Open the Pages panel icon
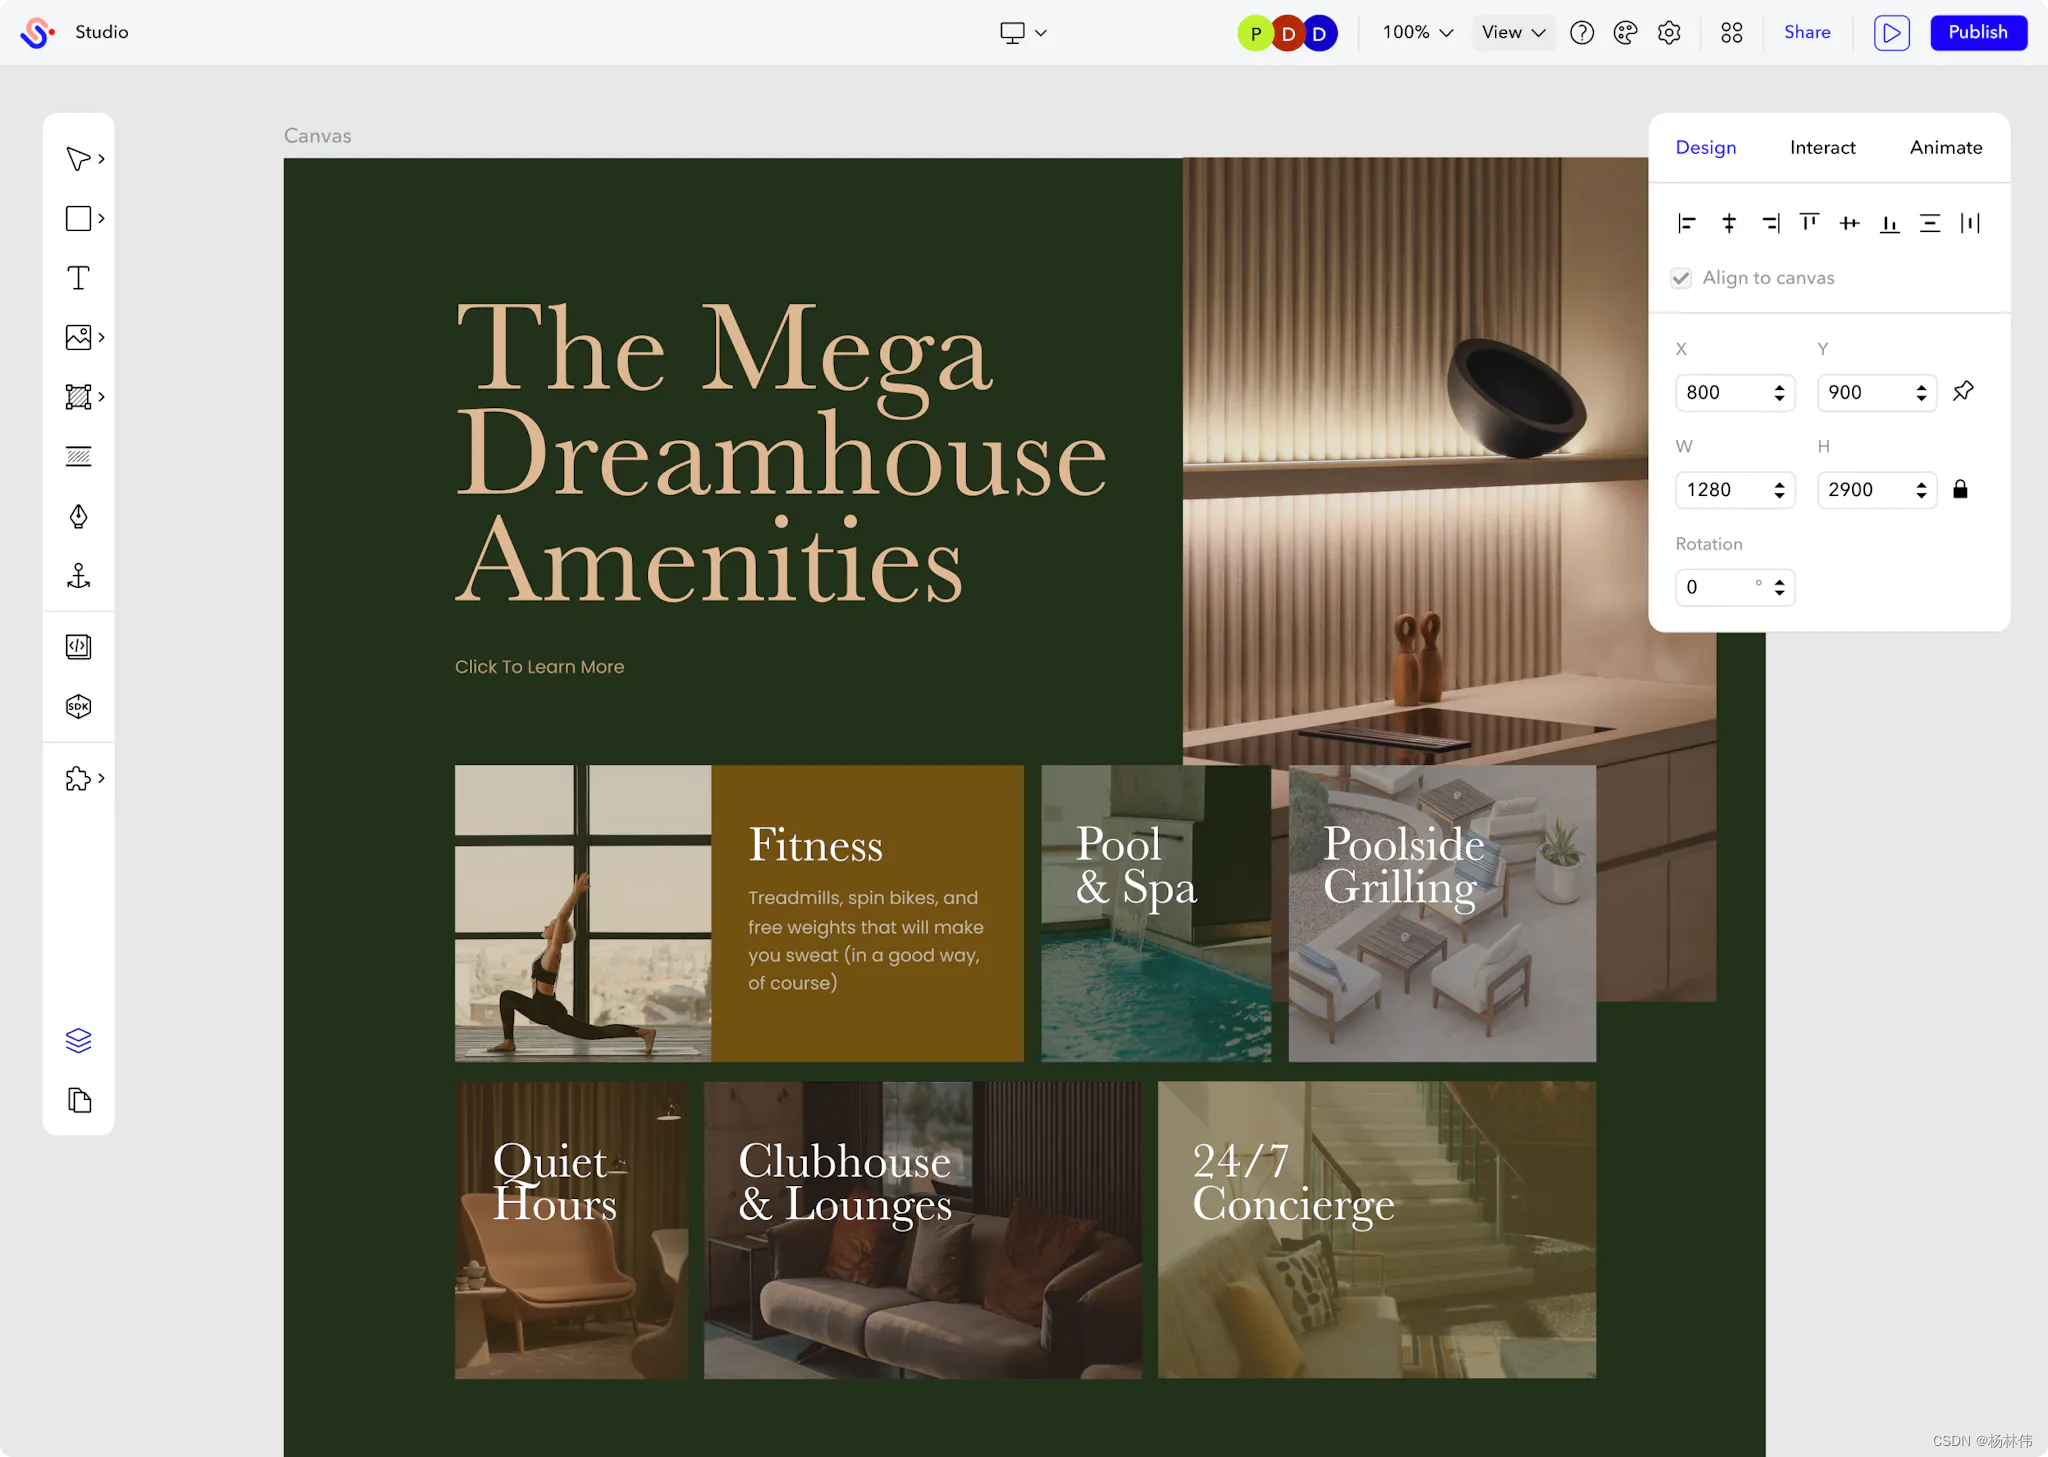 (78, 1101)
